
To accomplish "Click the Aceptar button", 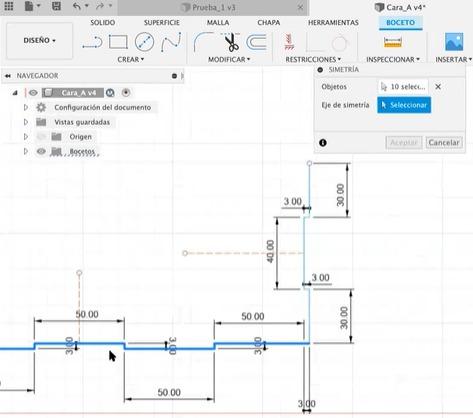I will 404,143.
